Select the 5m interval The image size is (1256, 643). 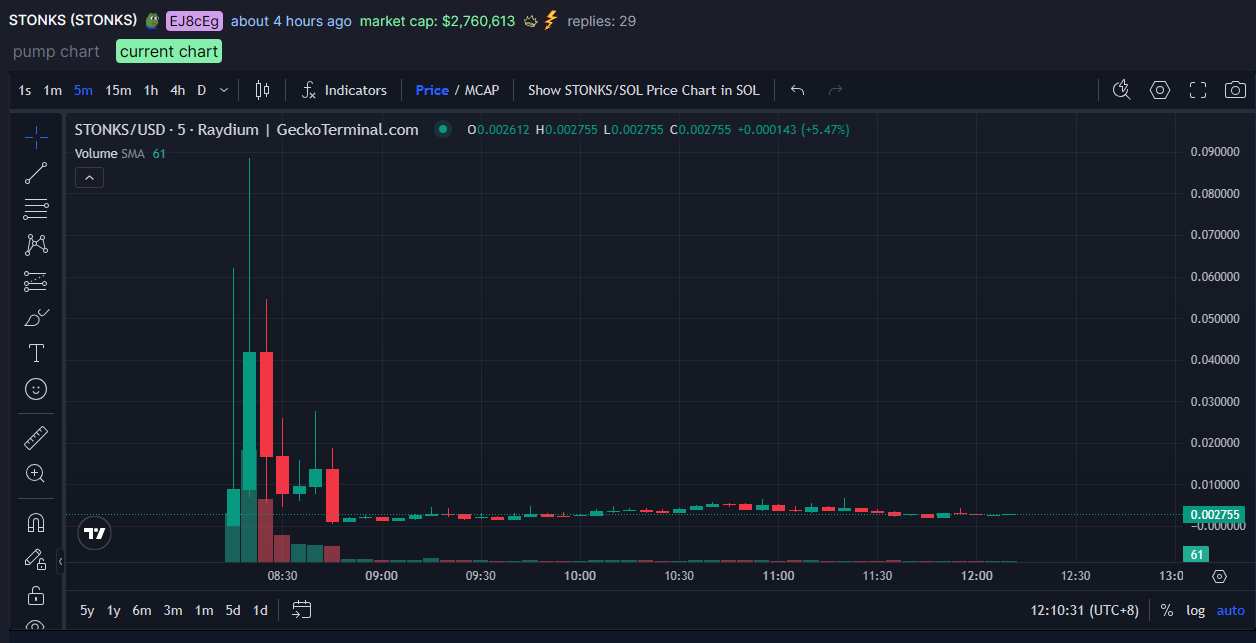point(83,90)
